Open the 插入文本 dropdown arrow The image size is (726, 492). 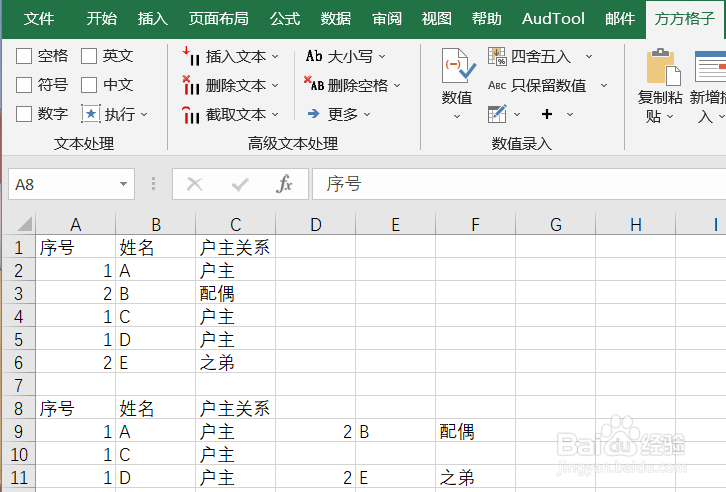(275, 56)
